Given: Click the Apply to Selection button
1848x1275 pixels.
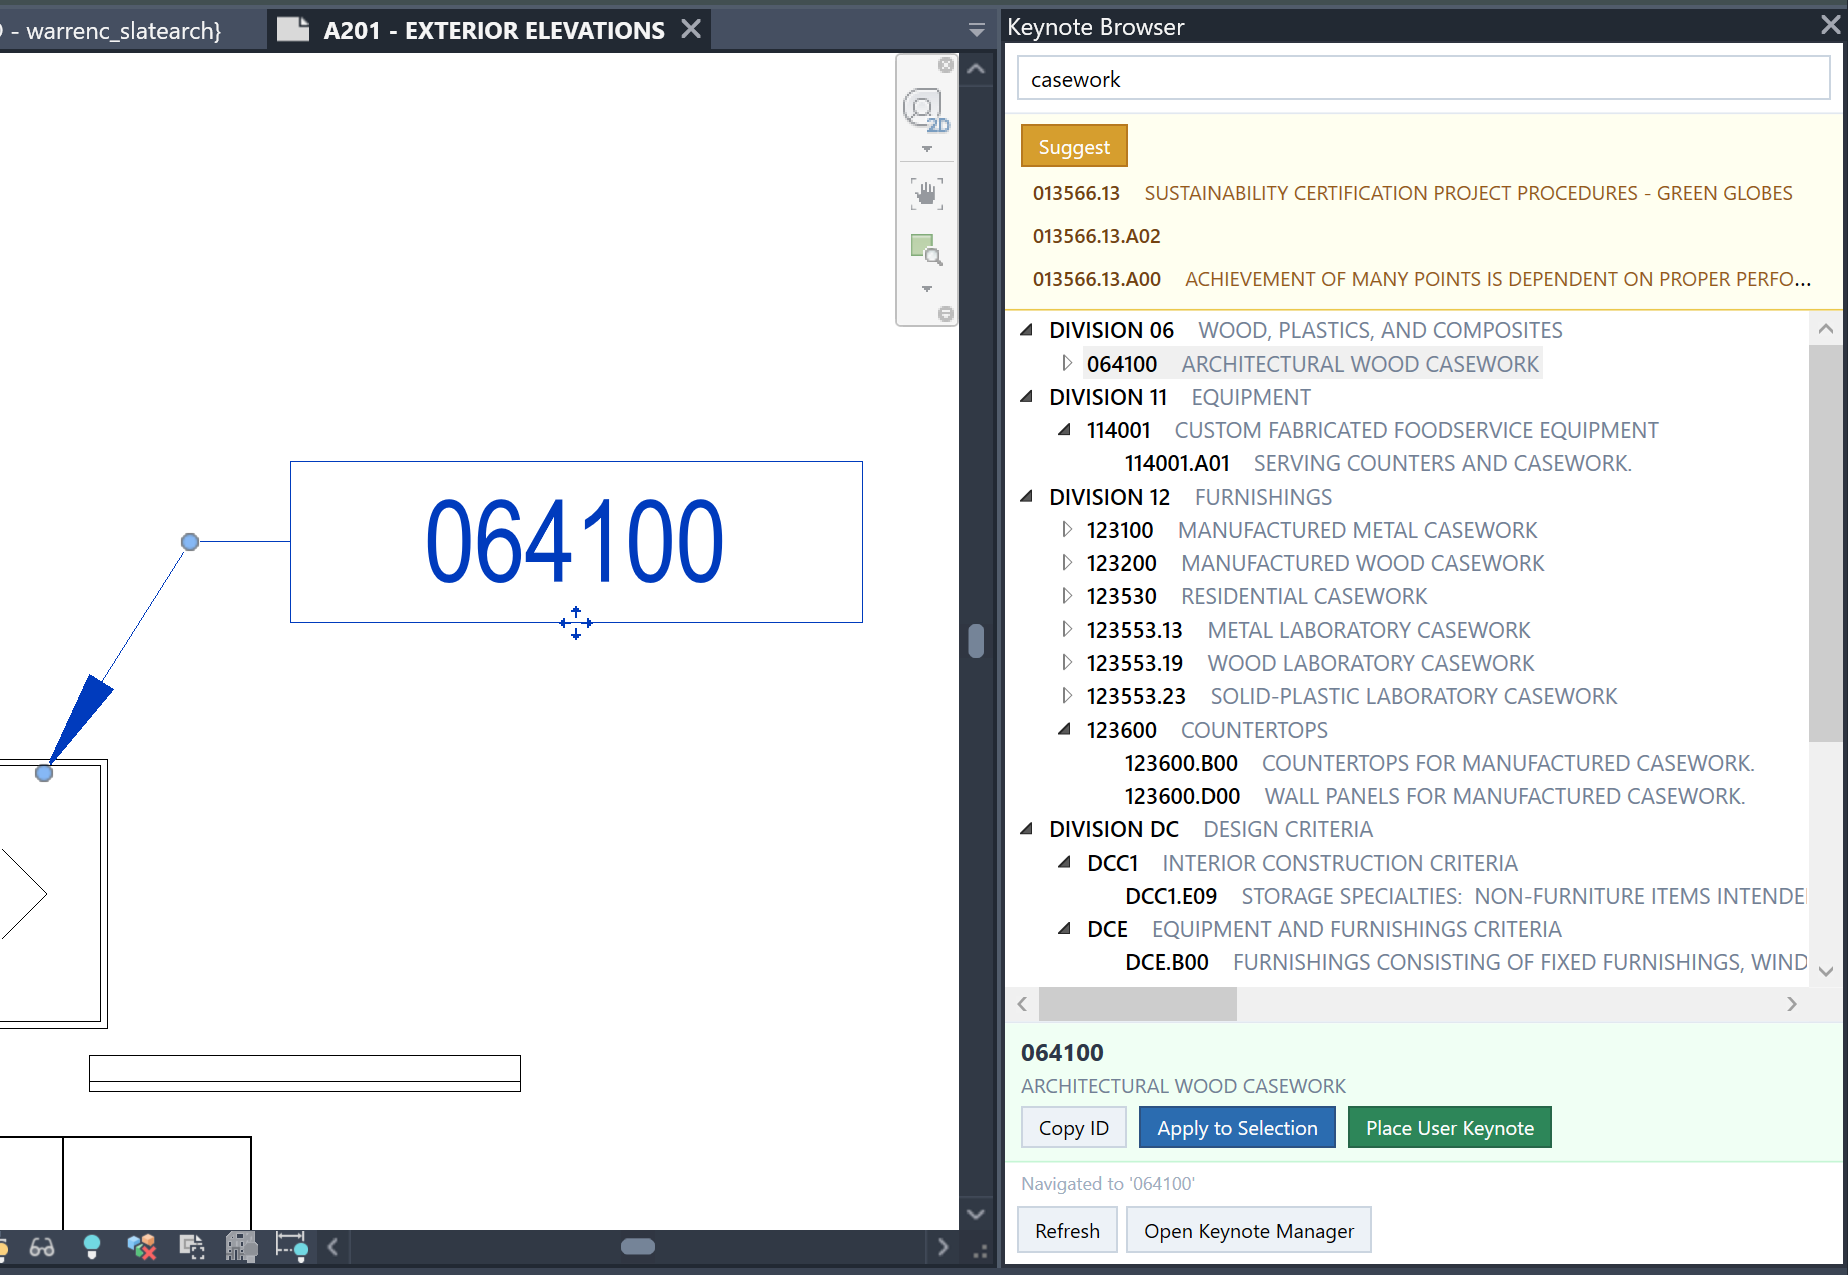Looking at the screenshot, I should pos(1237,1128).
